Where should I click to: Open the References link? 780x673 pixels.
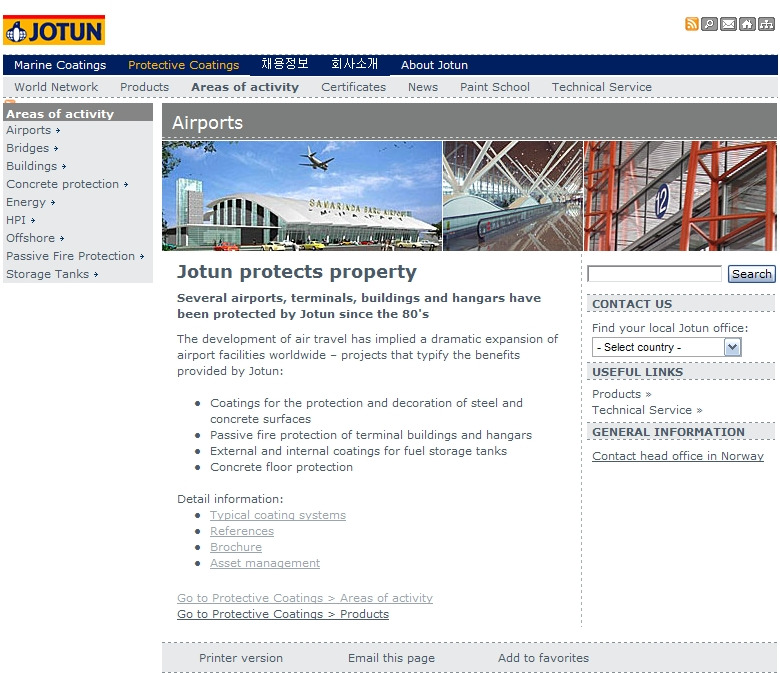(x=242, y=531)
